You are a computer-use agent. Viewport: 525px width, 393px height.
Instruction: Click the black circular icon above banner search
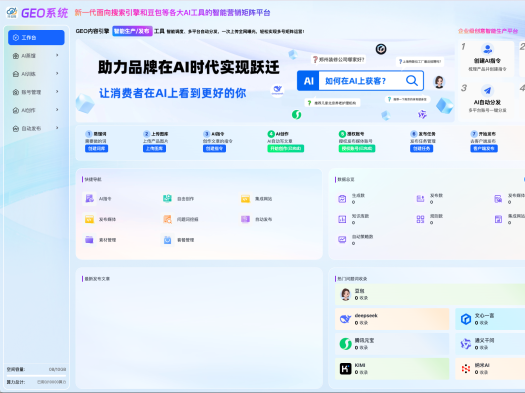pyautogui.click(x=381, y=49)
